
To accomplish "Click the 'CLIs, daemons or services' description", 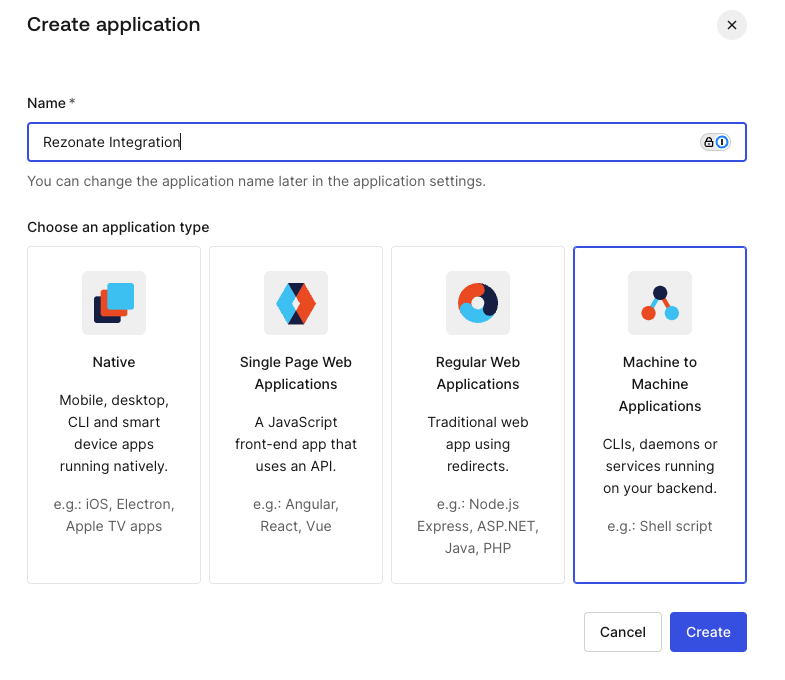I will 660,466.
